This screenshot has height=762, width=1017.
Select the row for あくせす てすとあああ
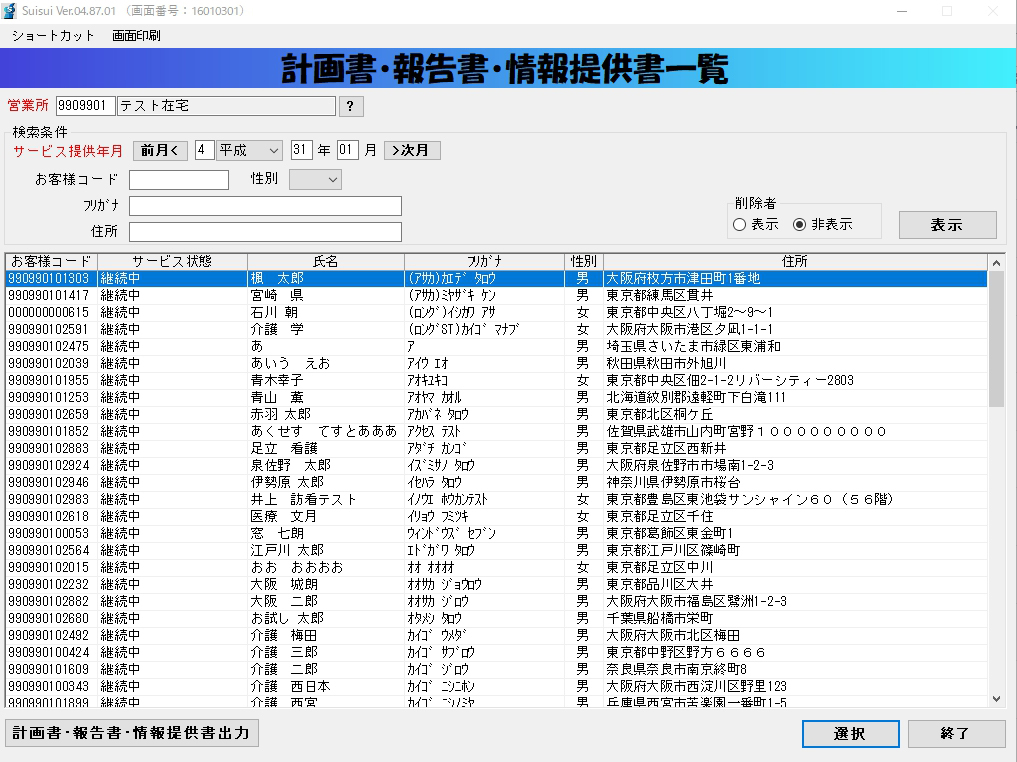click(x=496, y=431)
